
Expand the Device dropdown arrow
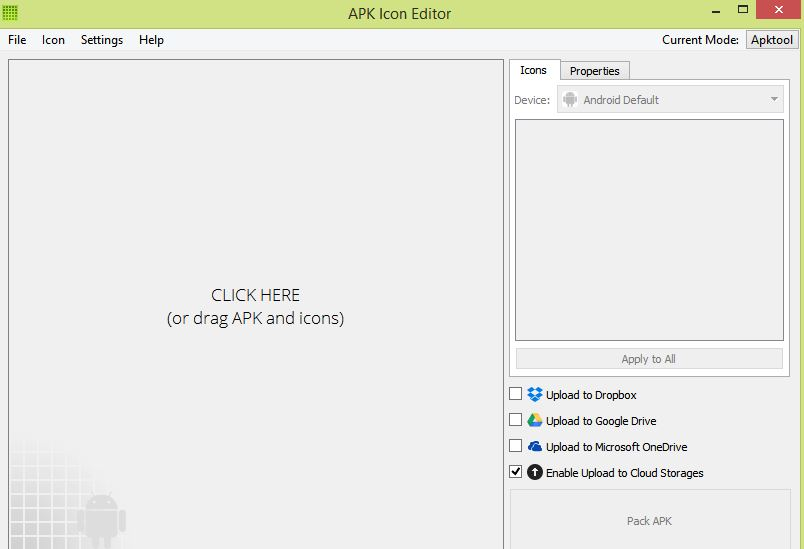(x=774, y=100)
